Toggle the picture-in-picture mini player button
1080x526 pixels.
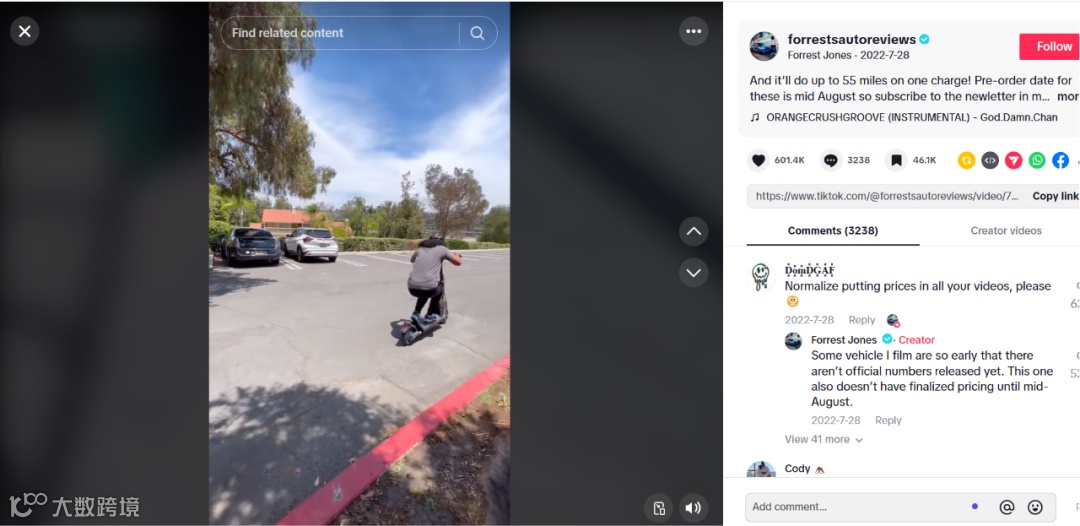pyautogui.click(x=659, y=508)
